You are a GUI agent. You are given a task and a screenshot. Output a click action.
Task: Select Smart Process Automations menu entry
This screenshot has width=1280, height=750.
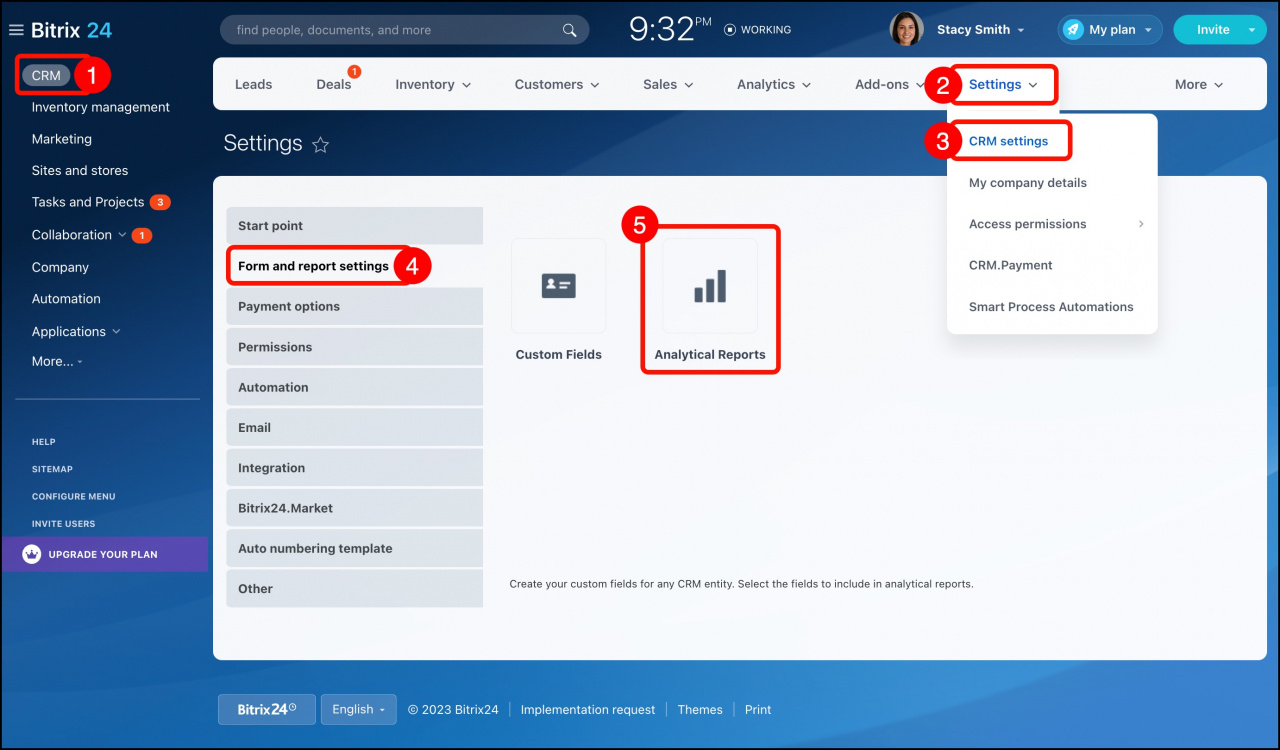click(1051, 307)
